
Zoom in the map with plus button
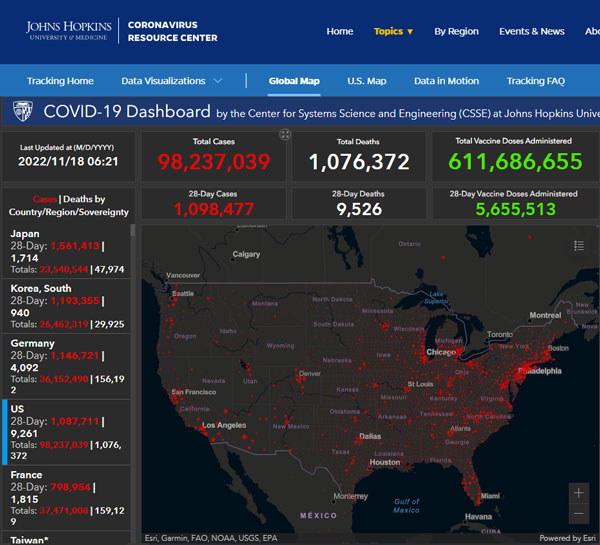coord(579,493)
